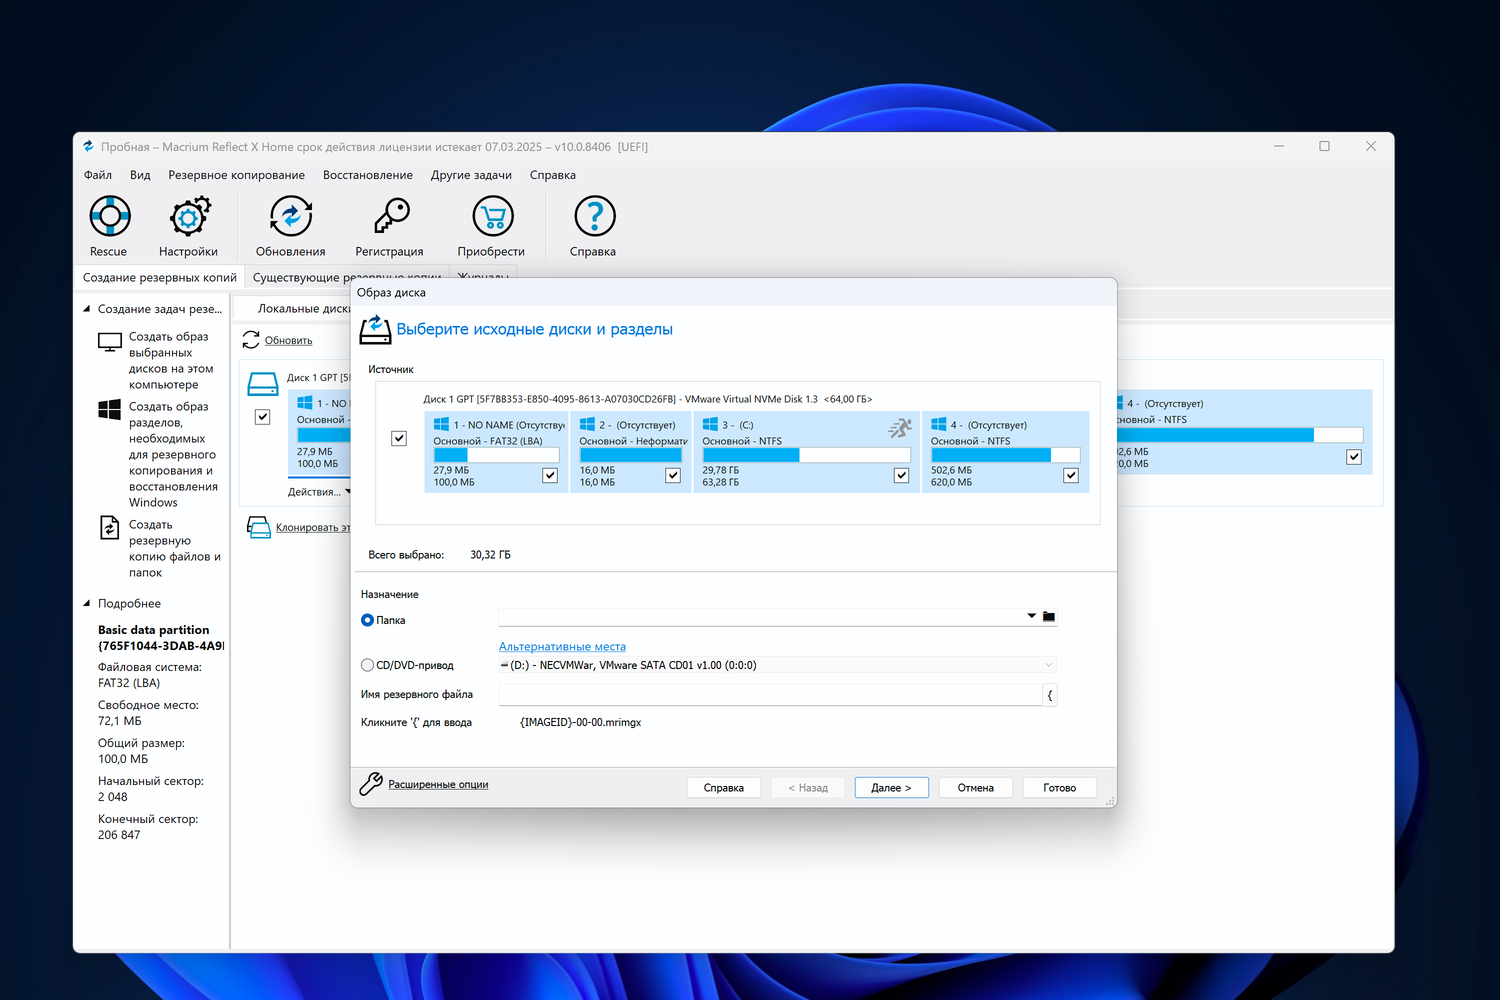
Task: Click the Macrium Reflect title bar icon
Action: 88,147
